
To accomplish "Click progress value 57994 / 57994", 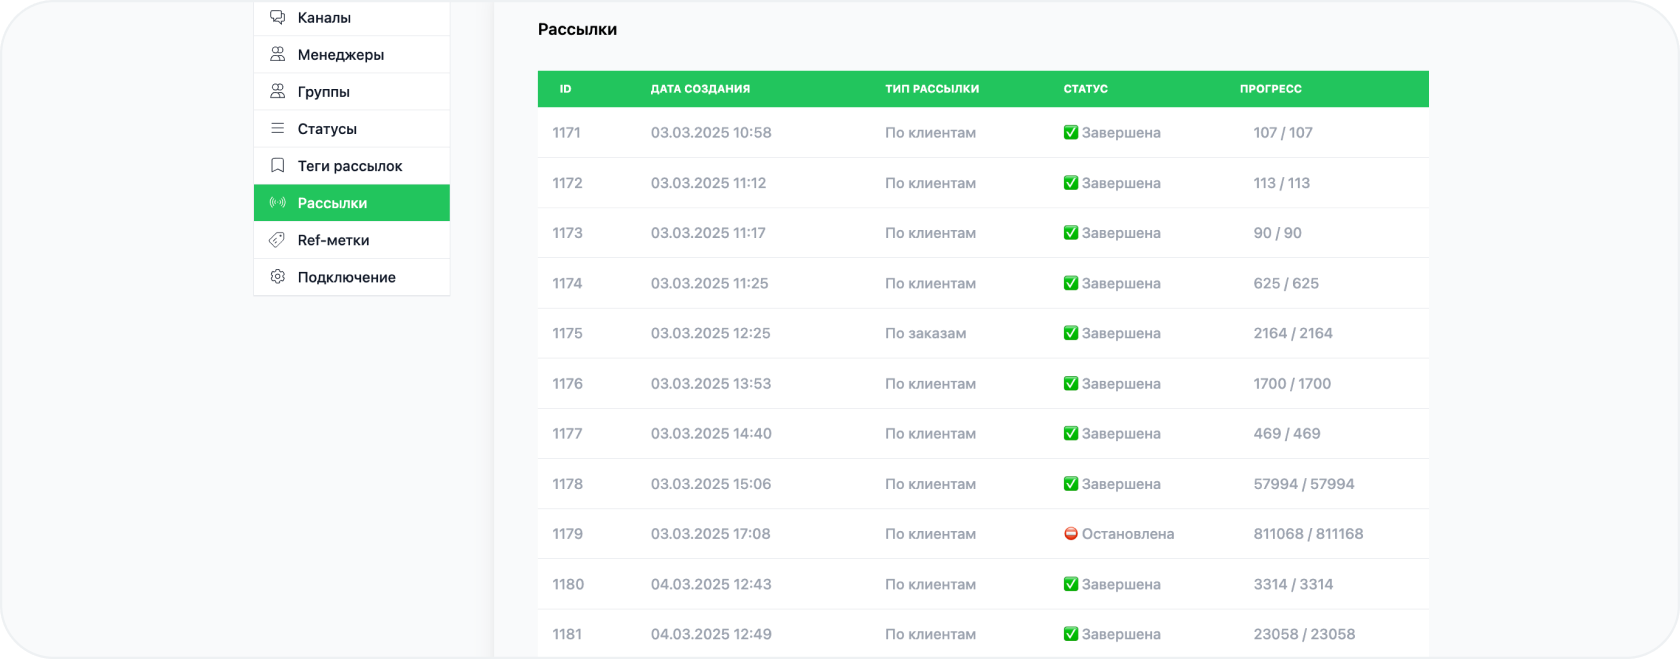I will pos(1304,484).
